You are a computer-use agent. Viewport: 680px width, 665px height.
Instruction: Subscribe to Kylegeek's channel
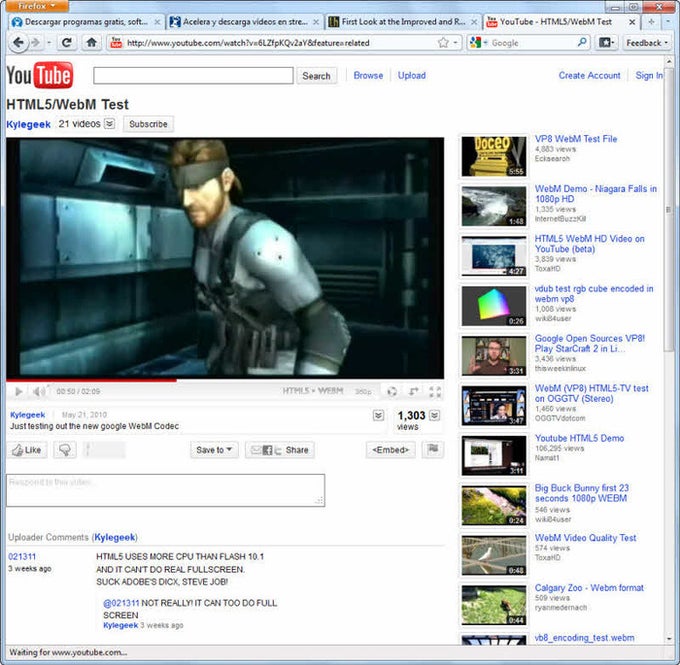click(x=148, y=124)
